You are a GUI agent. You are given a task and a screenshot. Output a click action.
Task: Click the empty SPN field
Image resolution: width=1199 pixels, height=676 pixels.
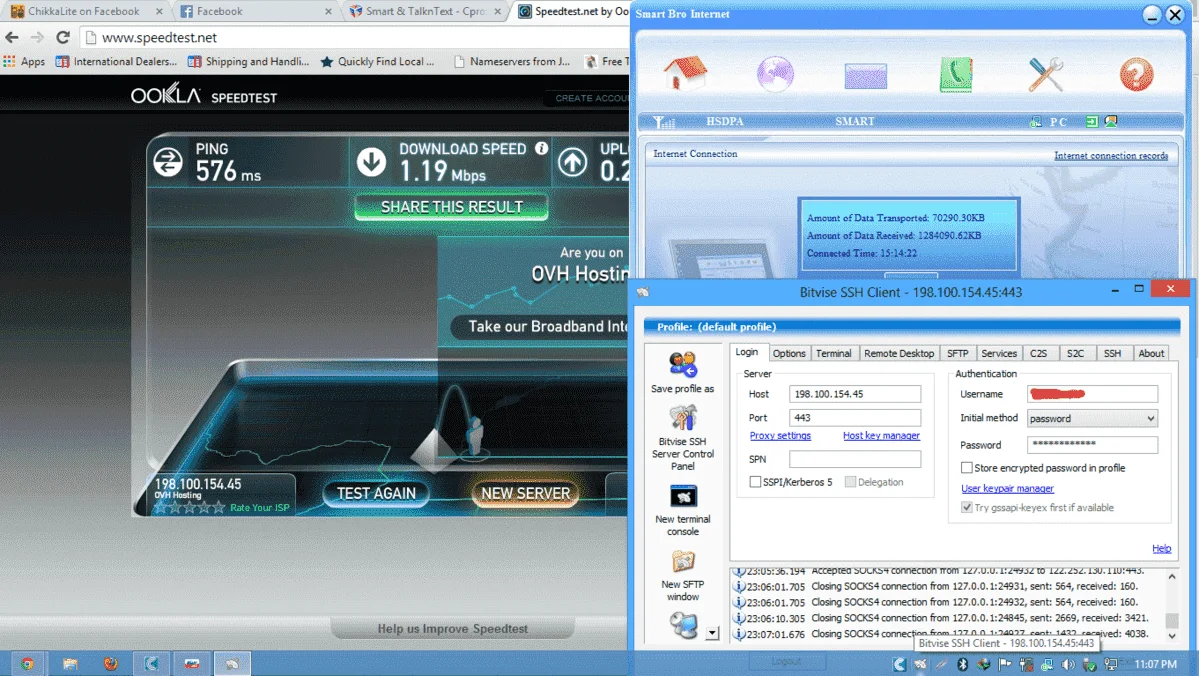855,459
